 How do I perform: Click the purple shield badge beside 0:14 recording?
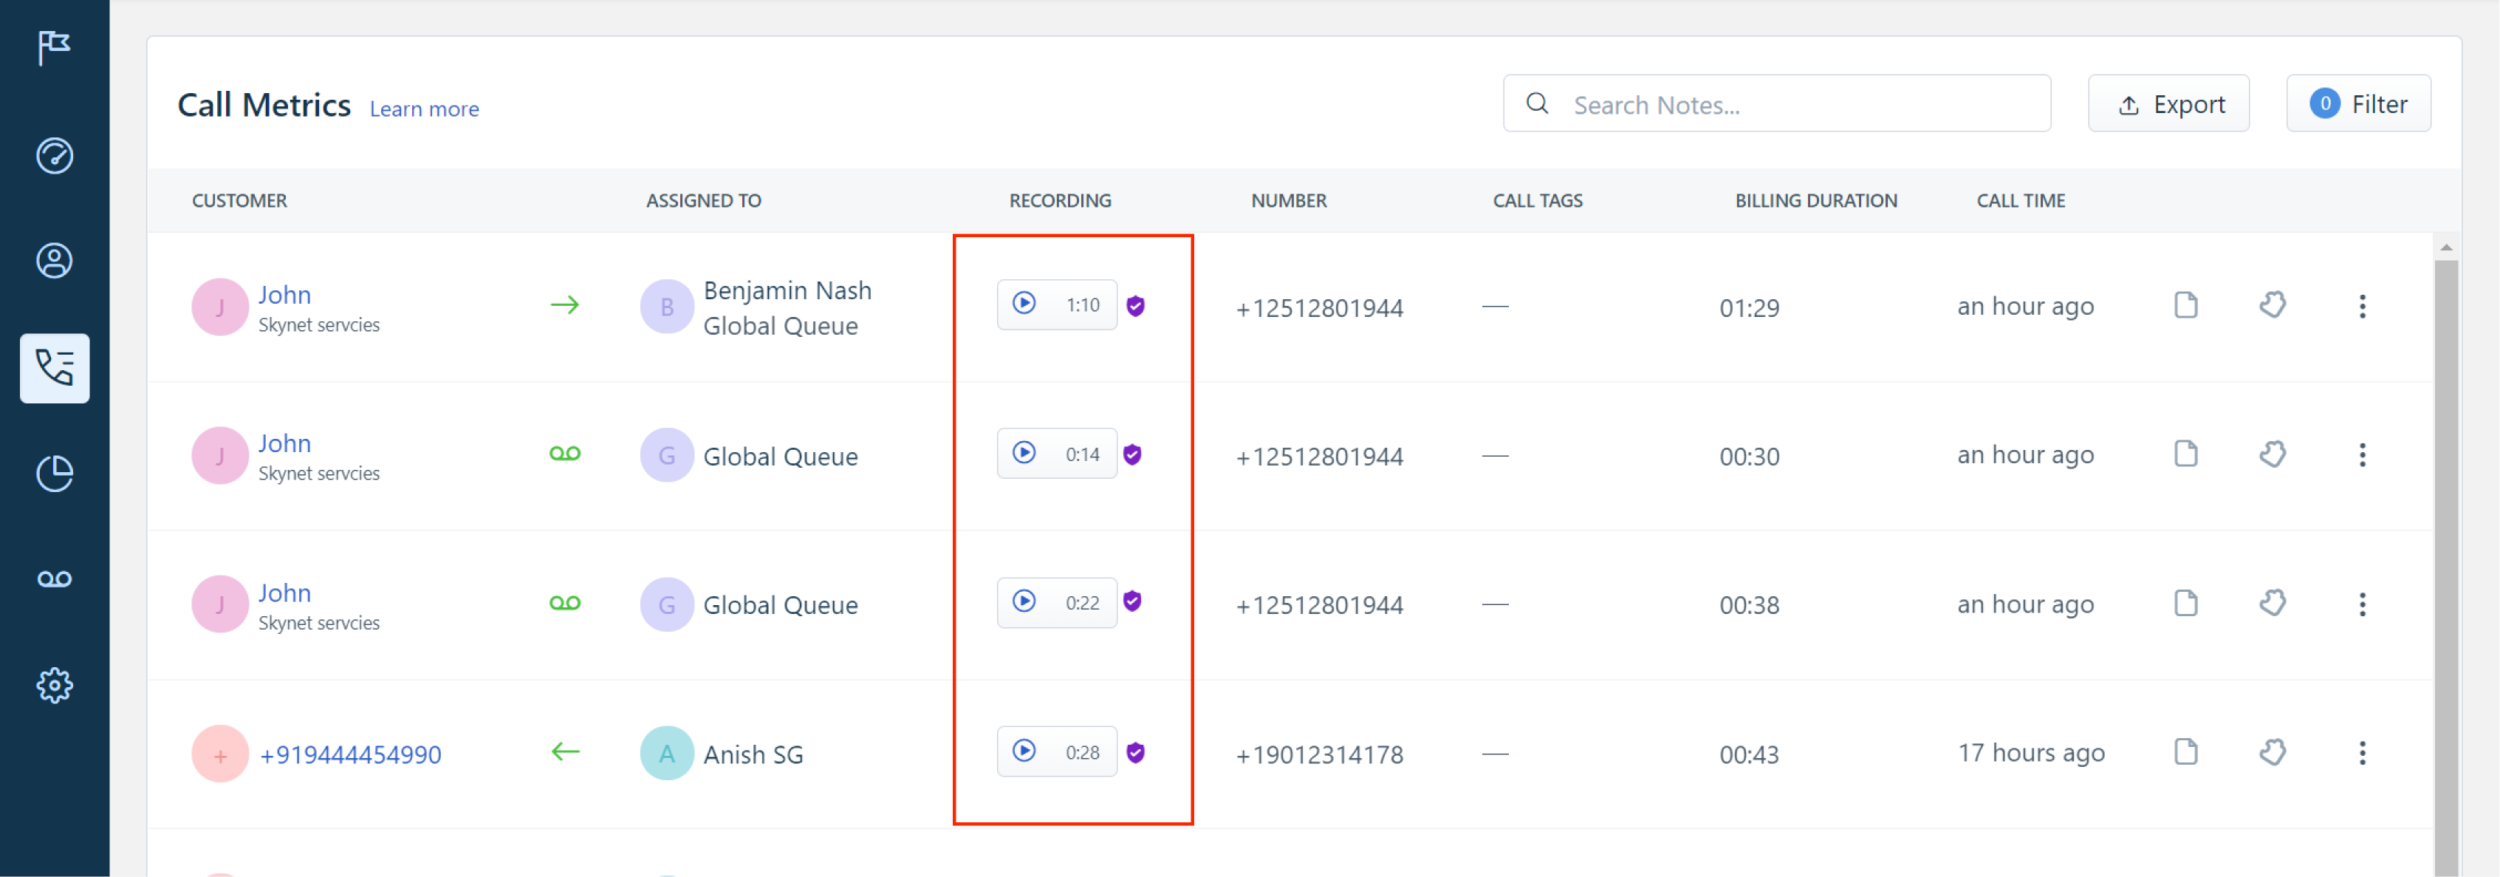1132,455
